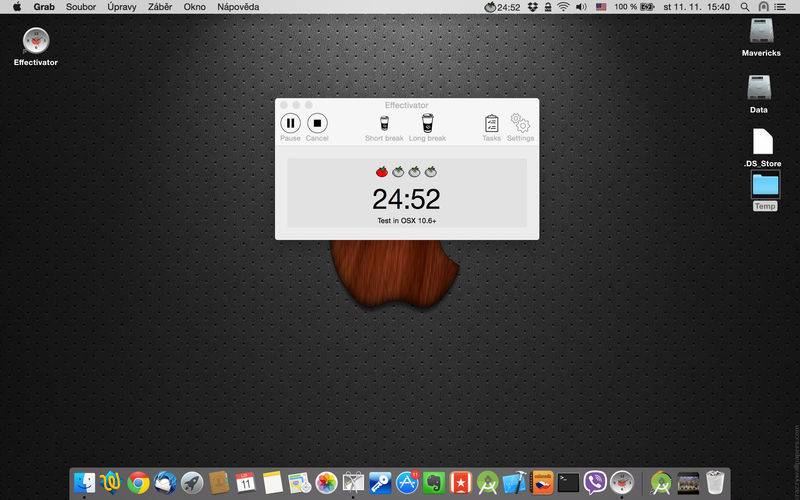Launch Wunderlist from the Dock
This screenshot has width=800, height=500.
[x=461, y=482]
